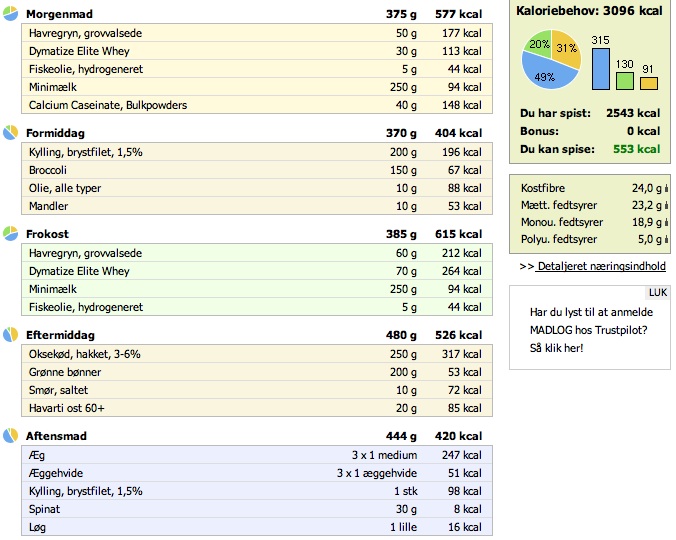This screenshot has width=676, height=540.
Task: Click the Kostfibre level indicator icon
Action: click(x=667, y=188)
